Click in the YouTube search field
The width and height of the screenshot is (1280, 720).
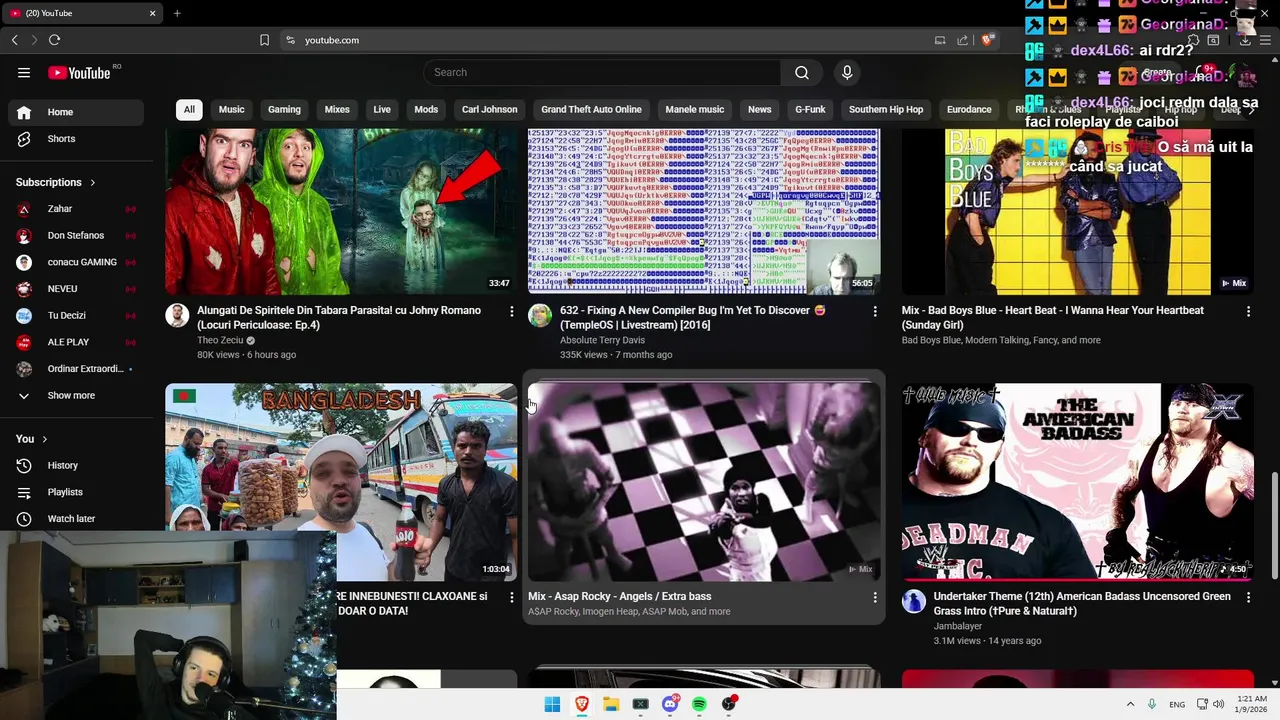coord(602,72)
